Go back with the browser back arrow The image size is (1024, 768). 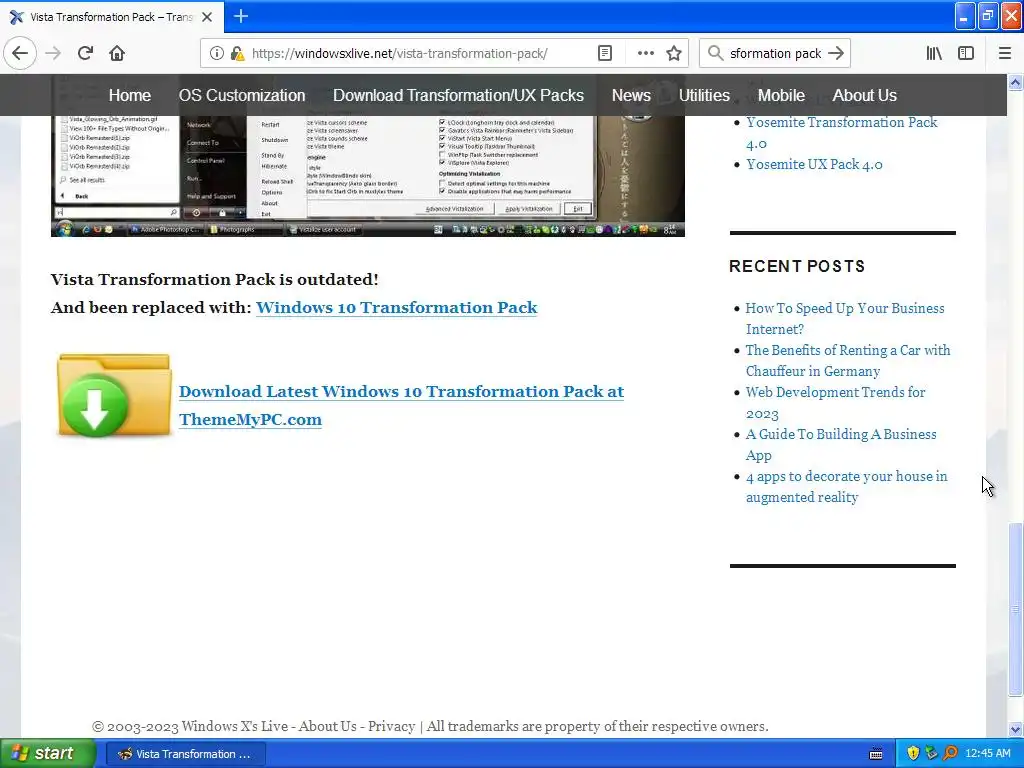pos(20,53)
